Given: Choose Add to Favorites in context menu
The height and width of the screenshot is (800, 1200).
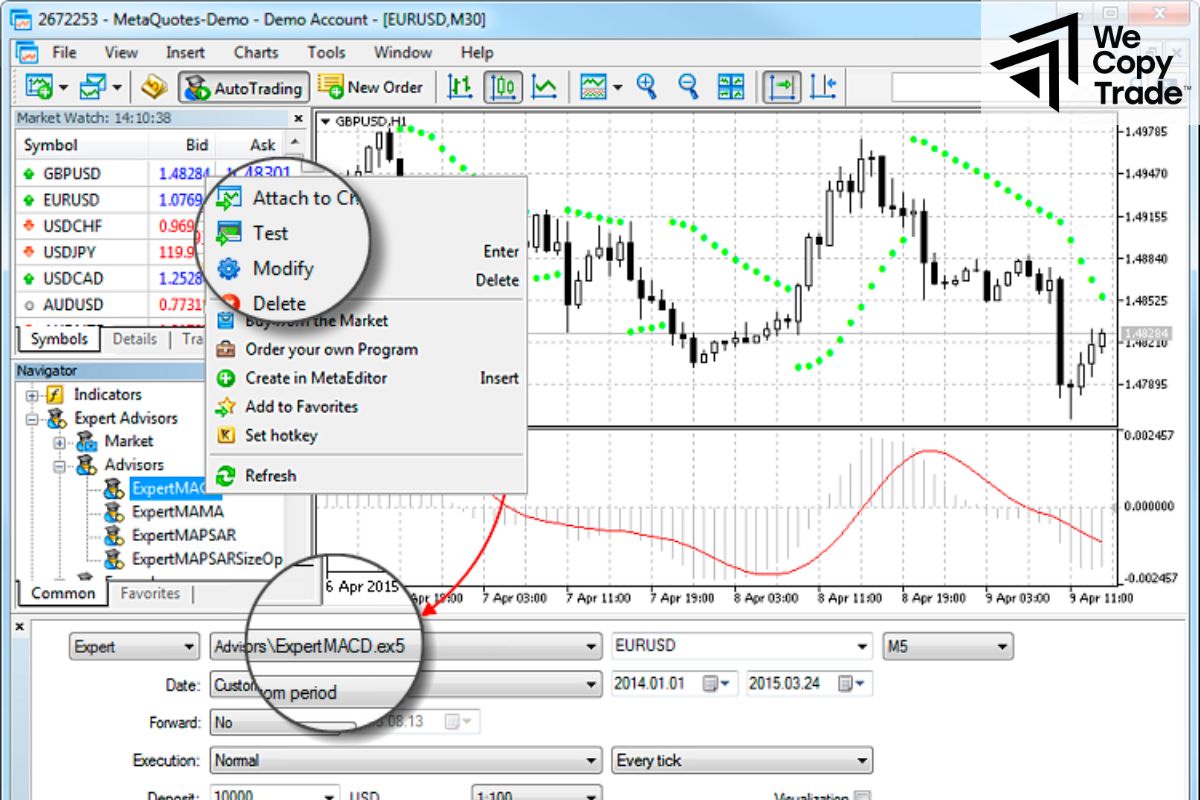Looking at the screenshot, I should [x=301, y=407].
